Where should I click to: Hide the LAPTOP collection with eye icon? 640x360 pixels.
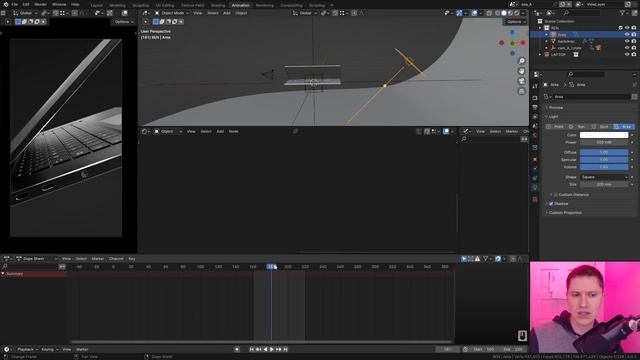click(627, 54)
